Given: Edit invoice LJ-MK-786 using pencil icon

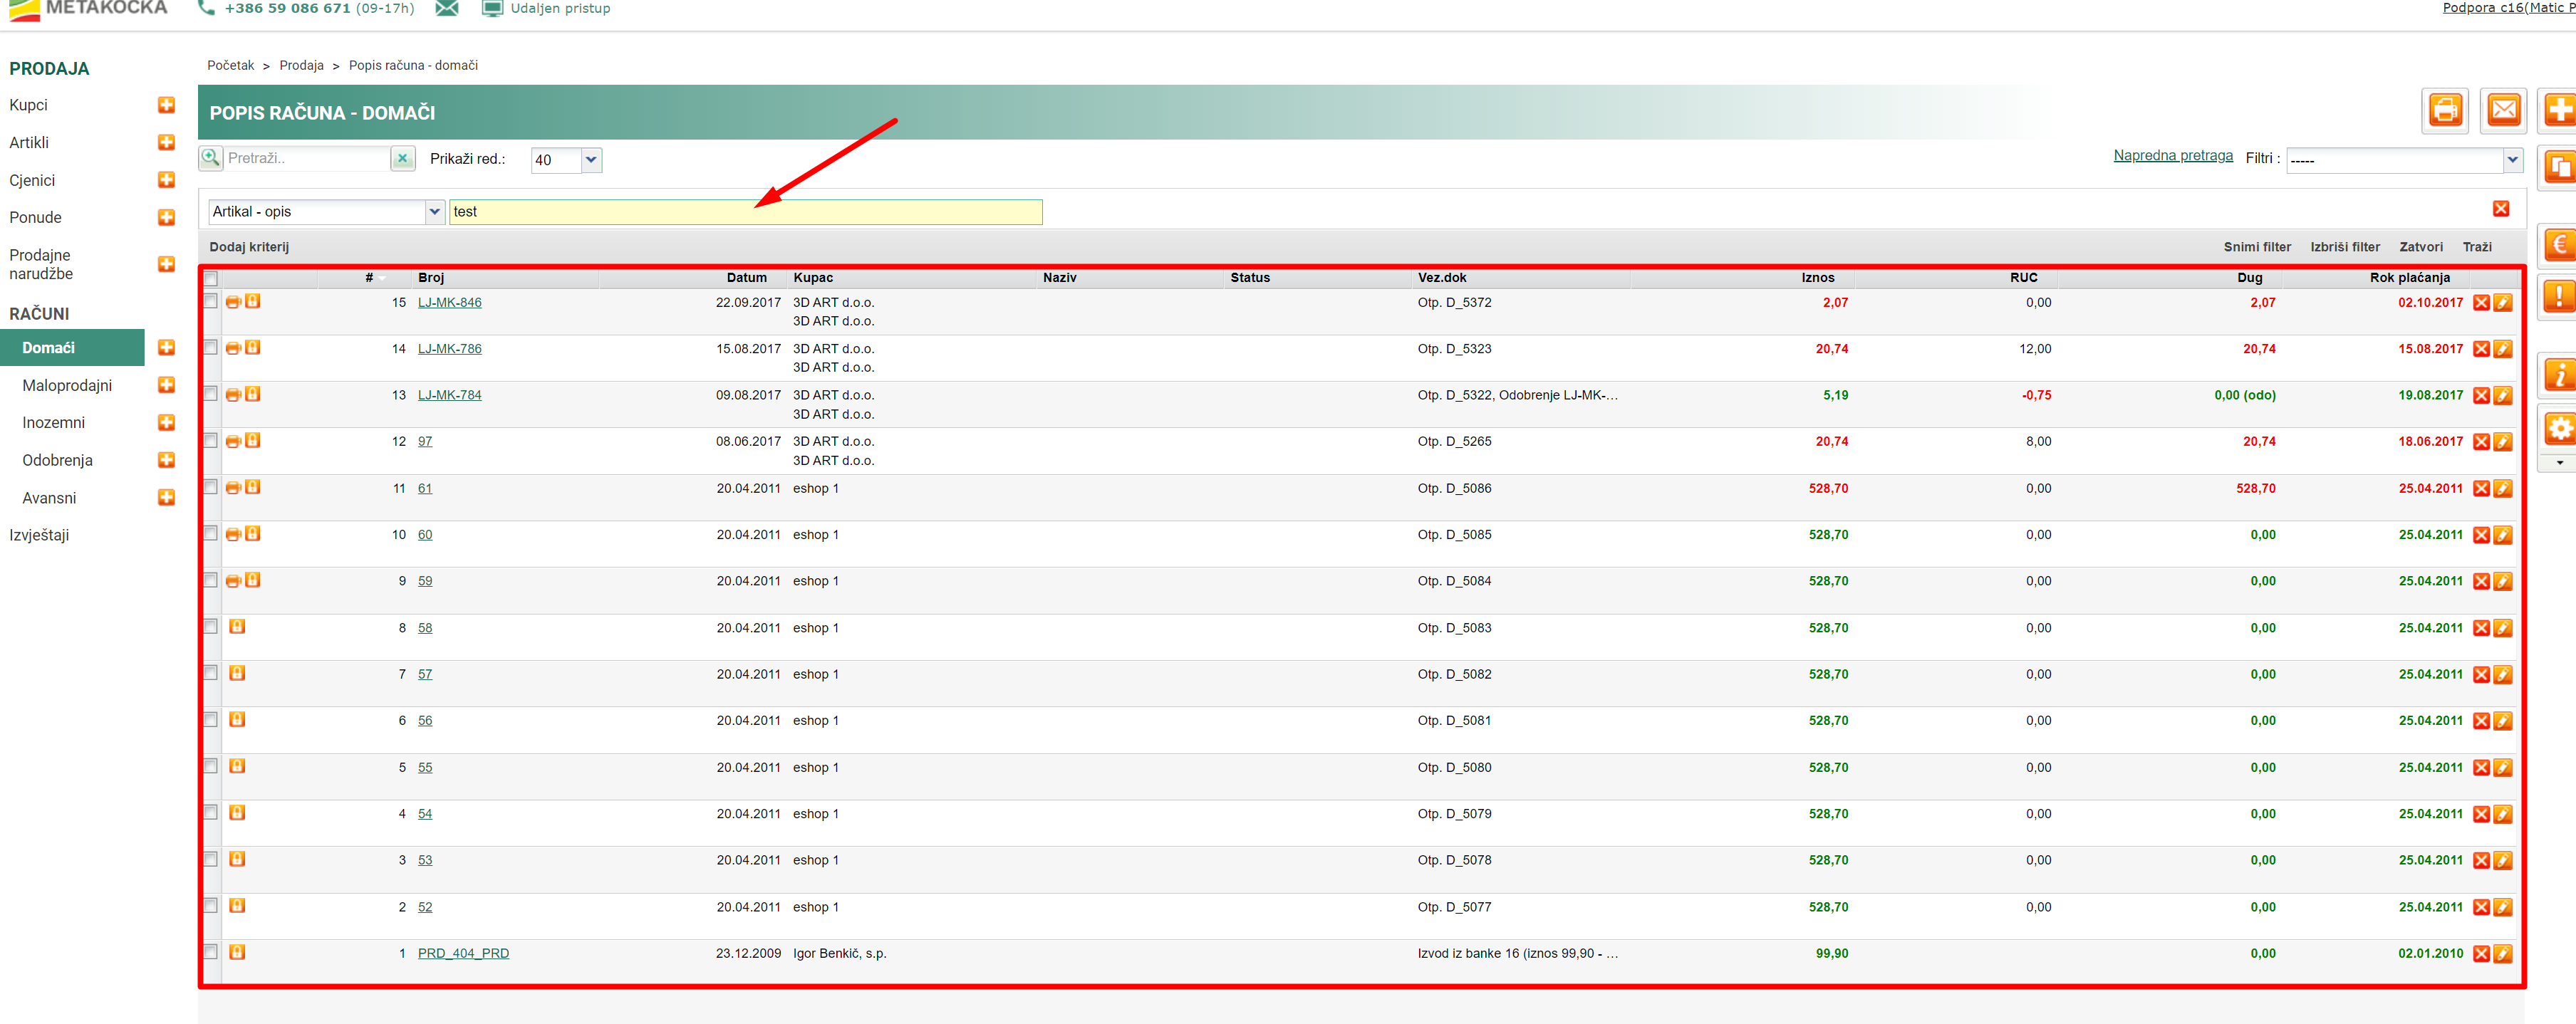Looking at the screenshot, I should [x=2503, y=349].
